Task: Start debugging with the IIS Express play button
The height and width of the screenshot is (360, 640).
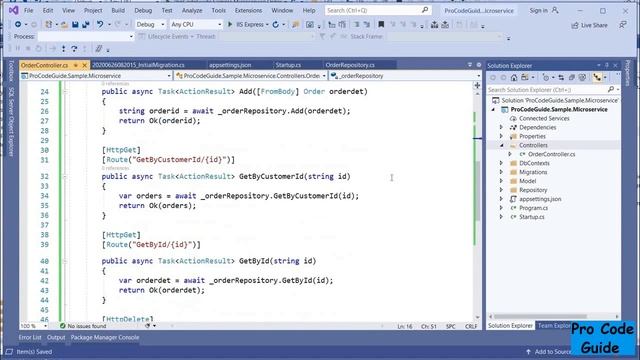Action: (230, 24)
